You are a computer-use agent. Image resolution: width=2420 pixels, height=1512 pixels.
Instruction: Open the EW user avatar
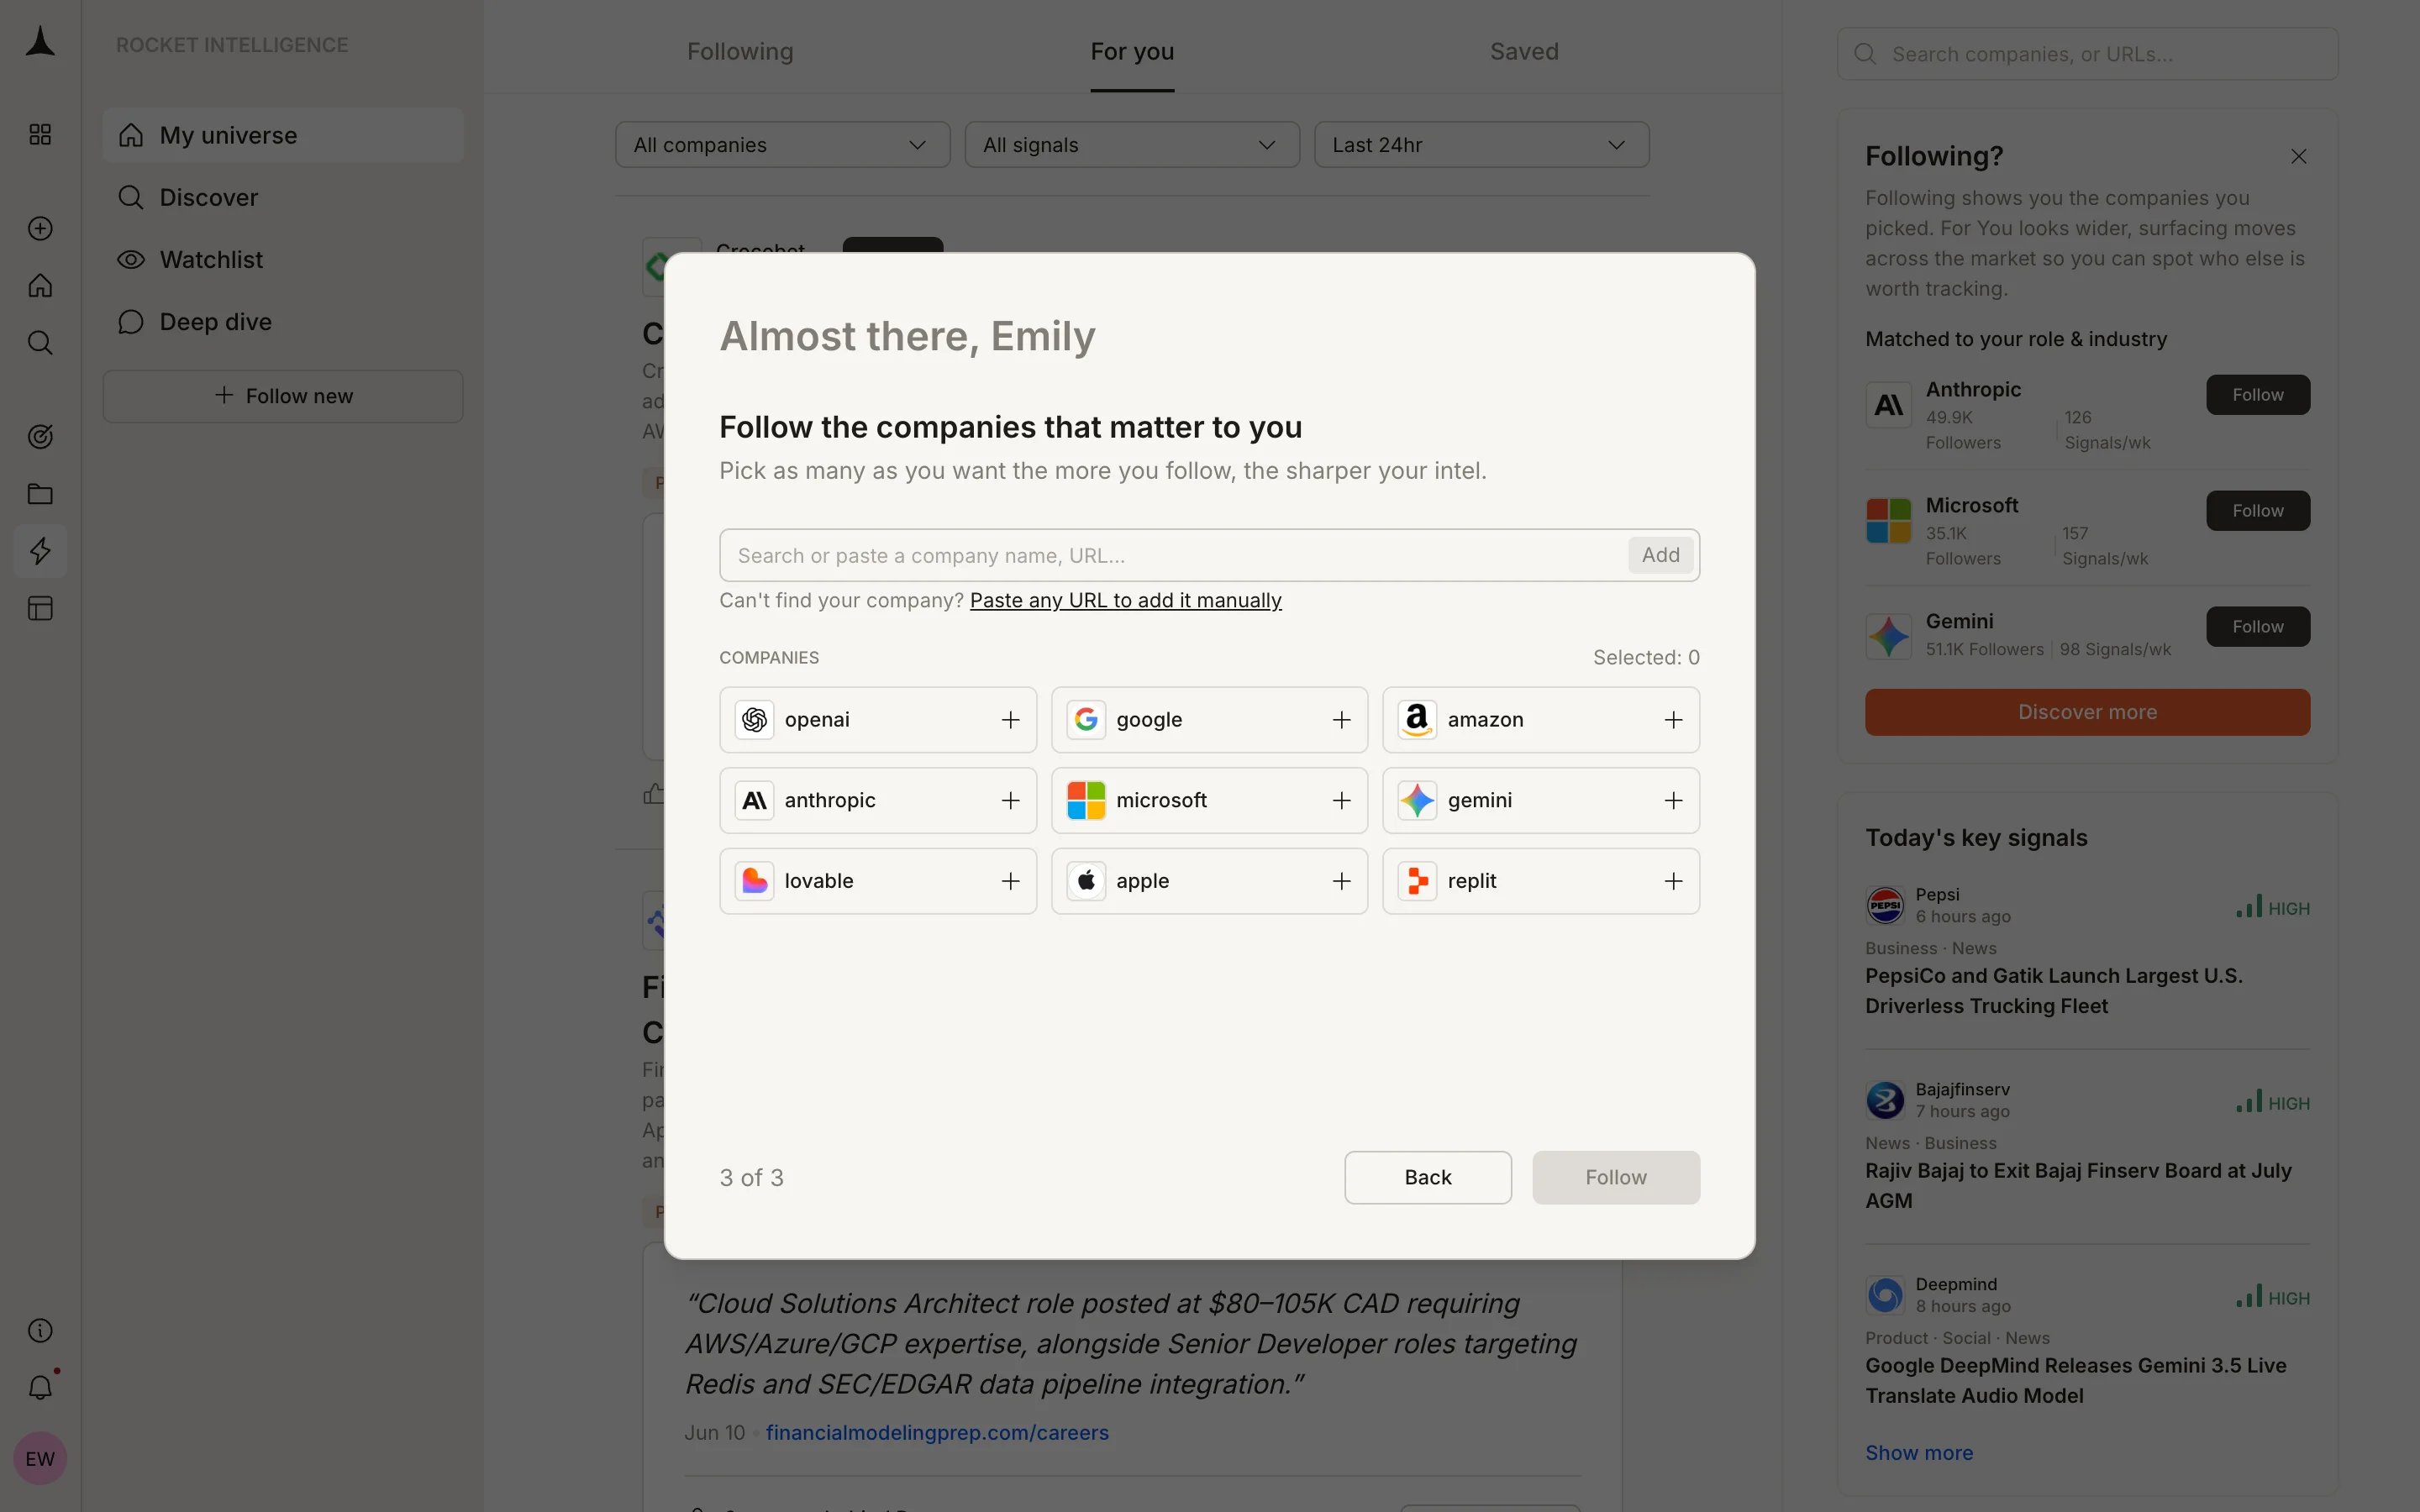tap(40, 1458)
